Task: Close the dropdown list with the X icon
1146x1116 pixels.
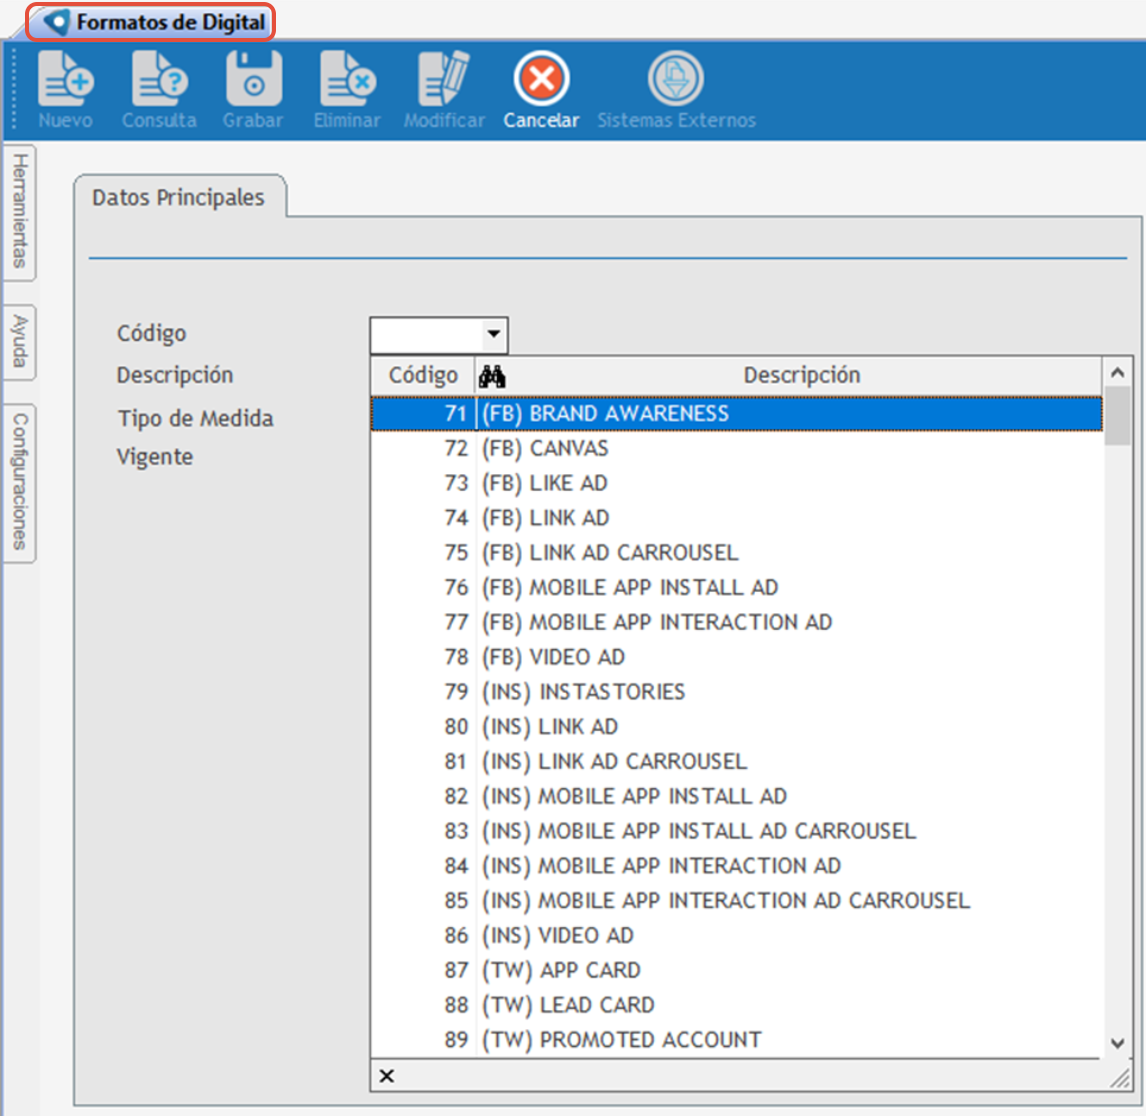Action: pyautogui.click(x=387, y=1076)
